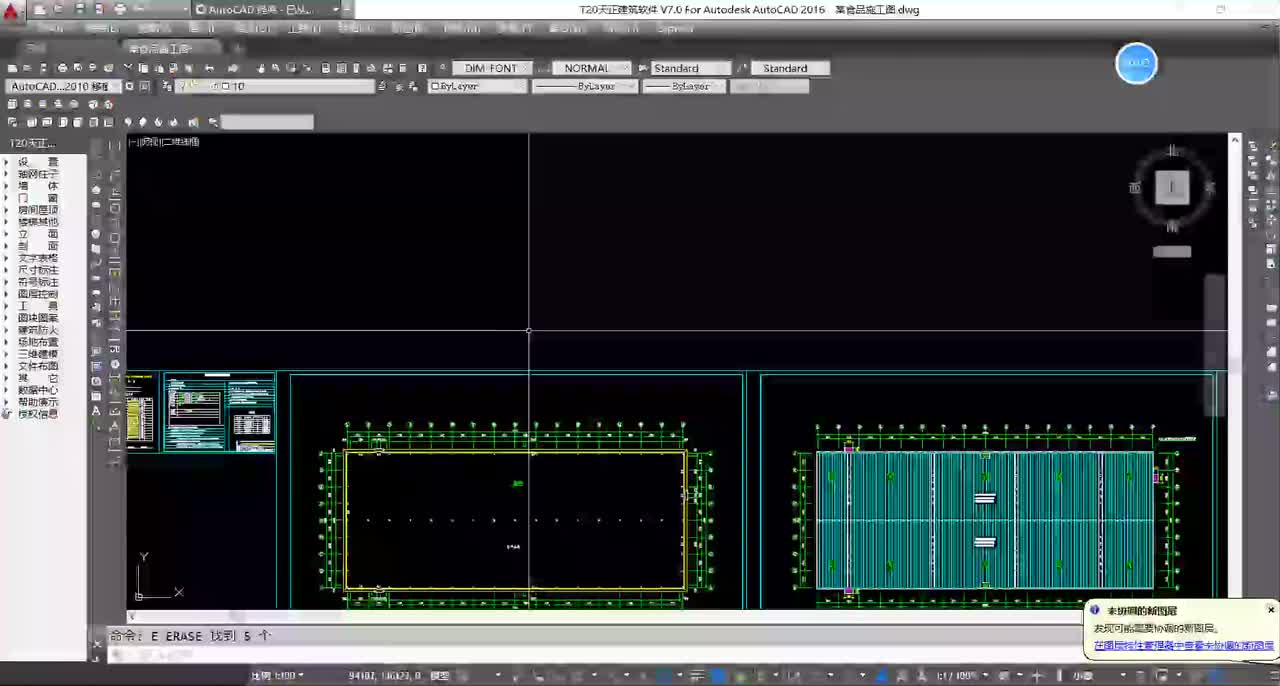Image resolution: width=1280 pixels, height=686 pixels.
Task: Click make object's layer current icon
Action: tap(381, 86)
